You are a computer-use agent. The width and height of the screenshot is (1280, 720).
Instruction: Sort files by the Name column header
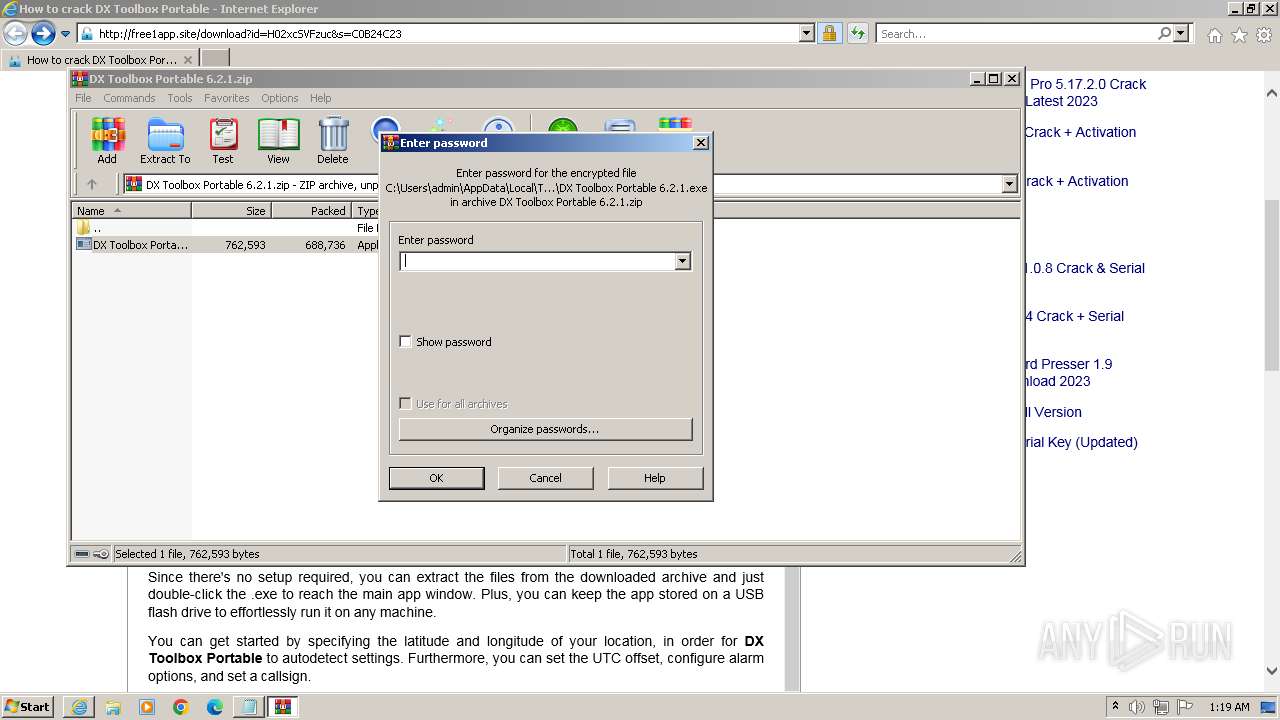pos(131,210)
